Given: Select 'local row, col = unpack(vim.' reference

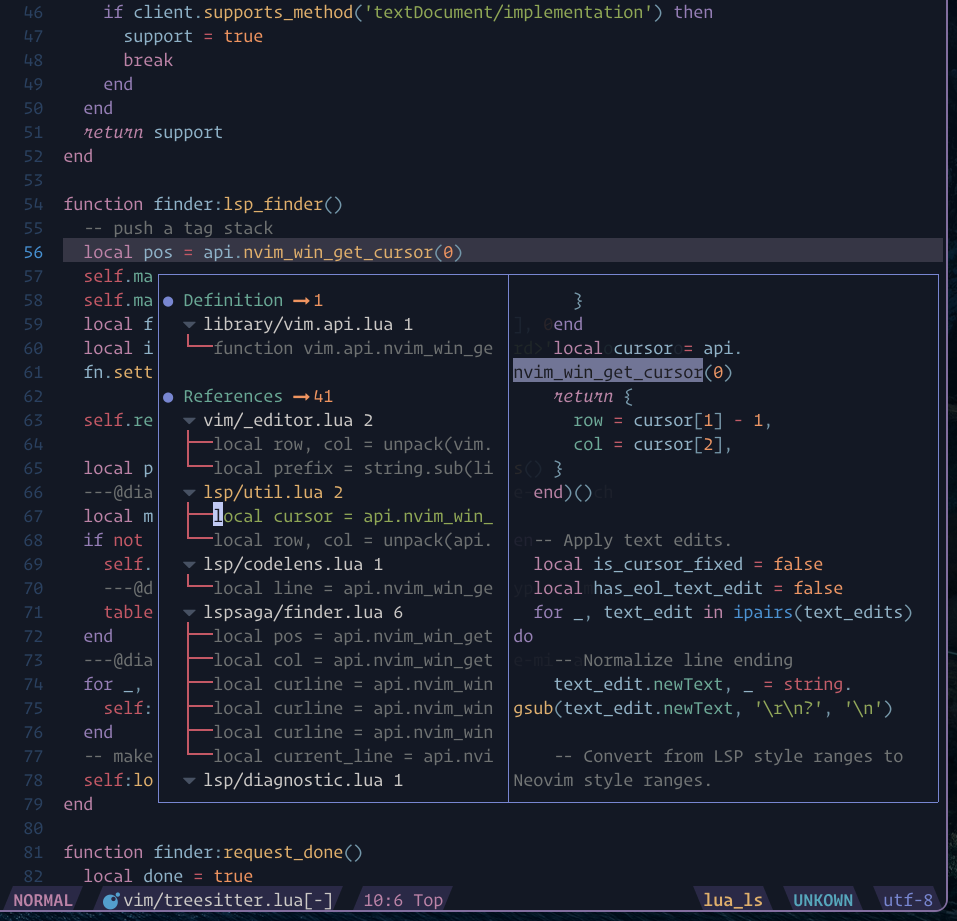Looking at the screenshot, I should (x=353, y=444).
